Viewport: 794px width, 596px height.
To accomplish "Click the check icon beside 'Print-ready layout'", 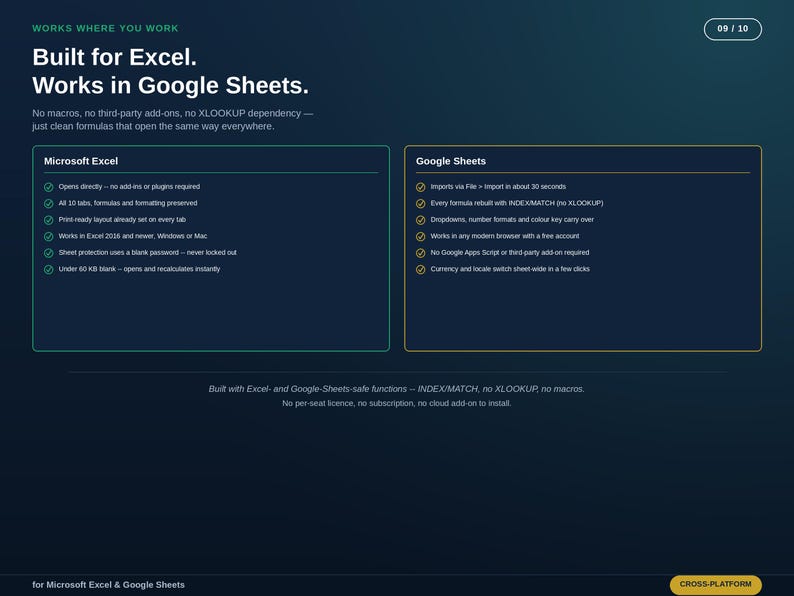I will 49,220.
